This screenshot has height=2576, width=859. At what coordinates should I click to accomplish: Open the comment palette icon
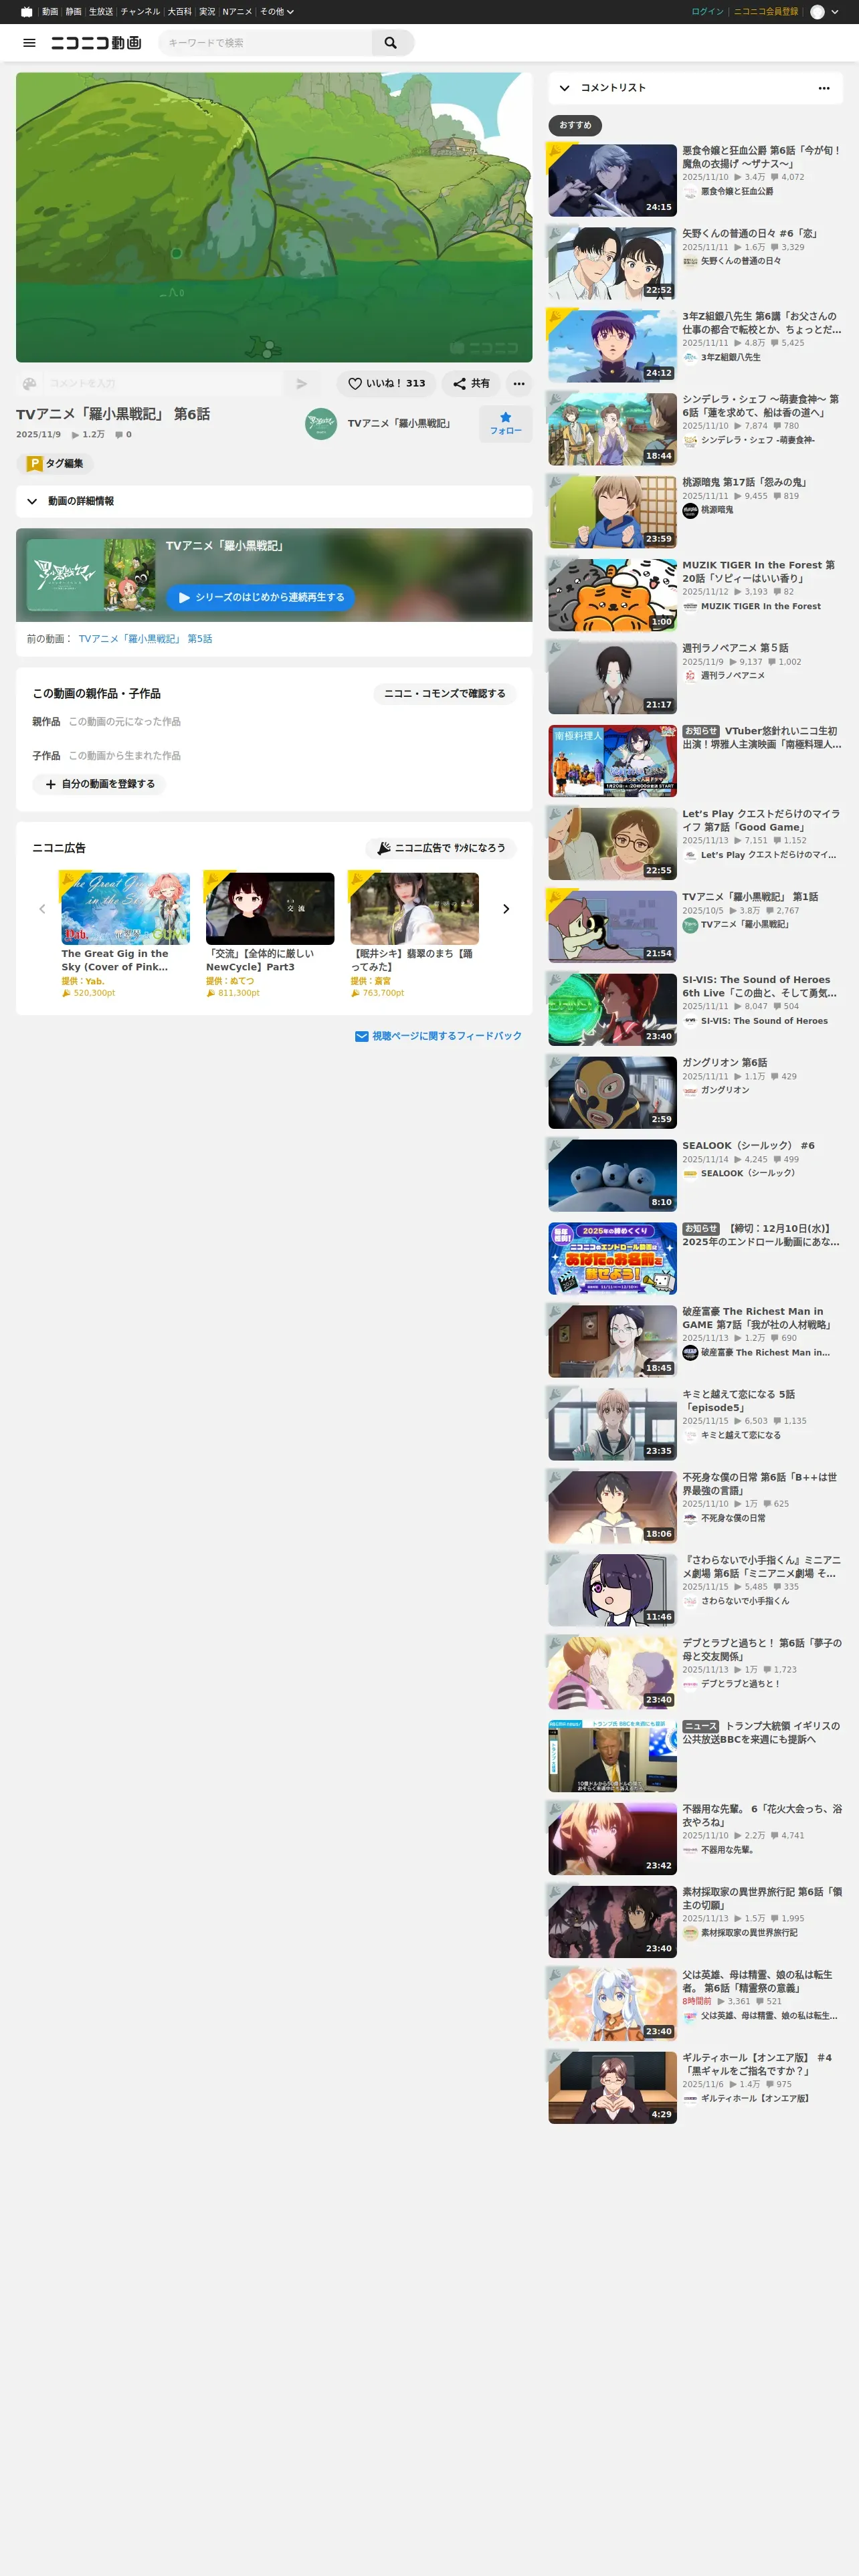click(x=29, y=383)
